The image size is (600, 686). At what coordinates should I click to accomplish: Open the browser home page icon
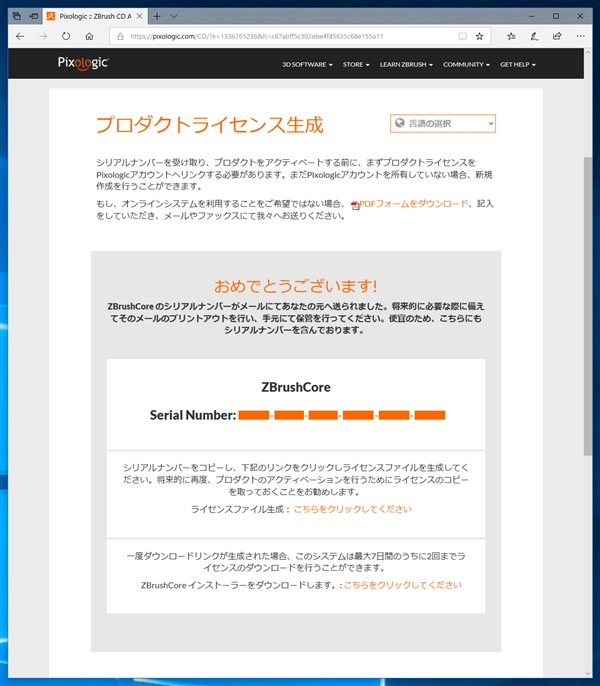pos(89,36)
